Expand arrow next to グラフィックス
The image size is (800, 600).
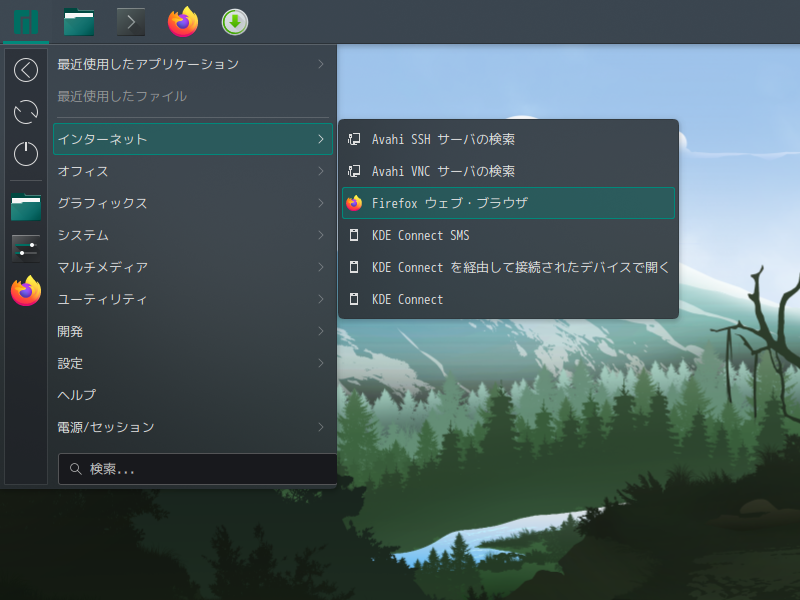[321, 203]
